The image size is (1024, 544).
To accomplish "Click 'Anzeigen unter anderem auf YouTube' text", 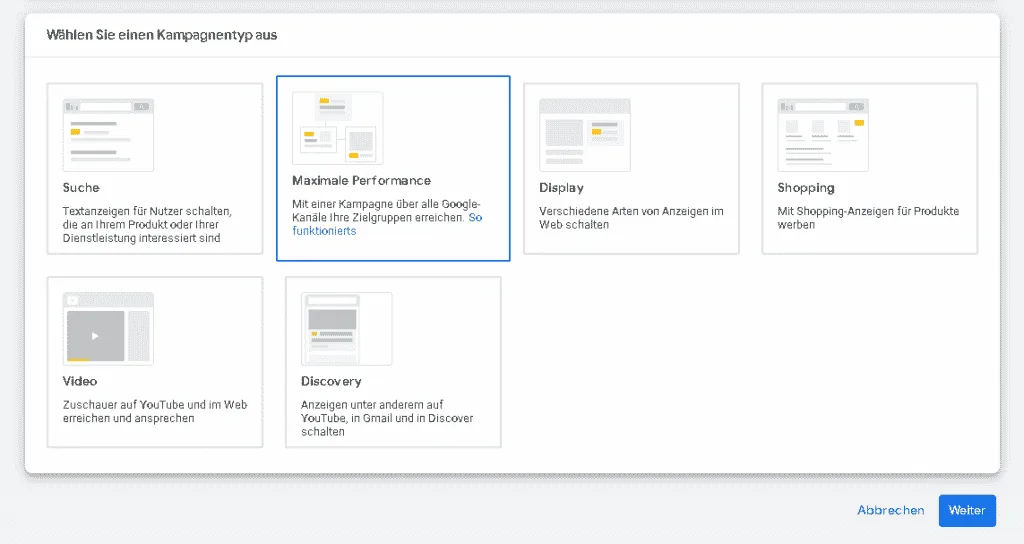I will (387, 418).
